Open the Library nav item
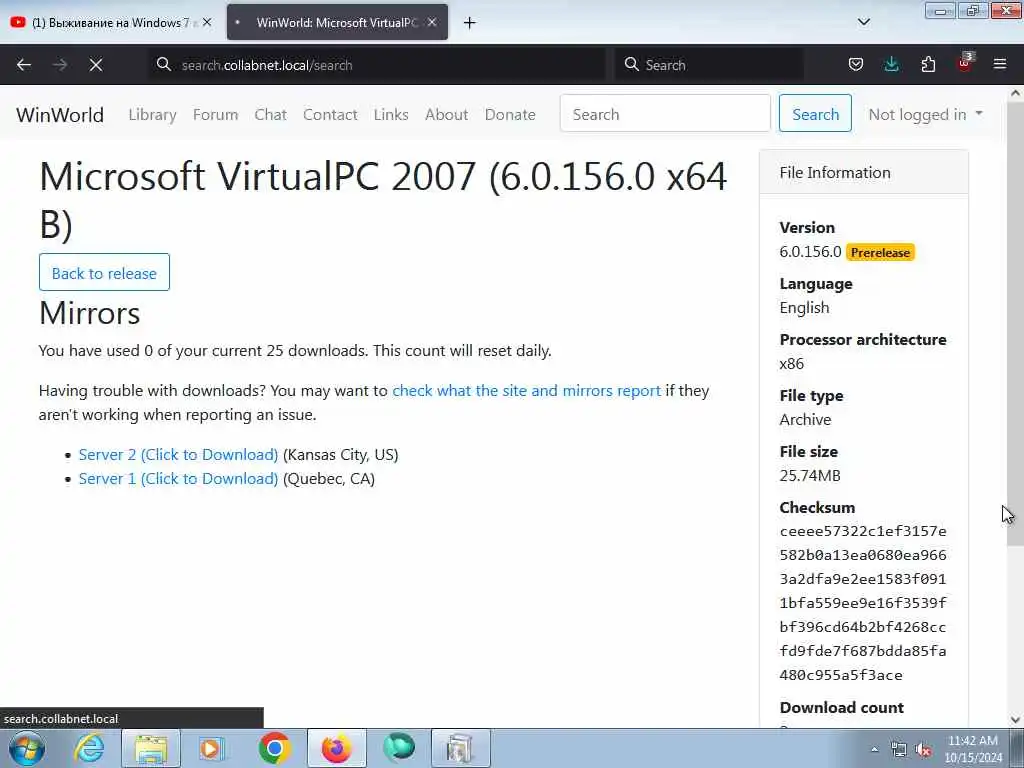The width and height of the screenshot is (1024, 768). [x=152, y=114]
